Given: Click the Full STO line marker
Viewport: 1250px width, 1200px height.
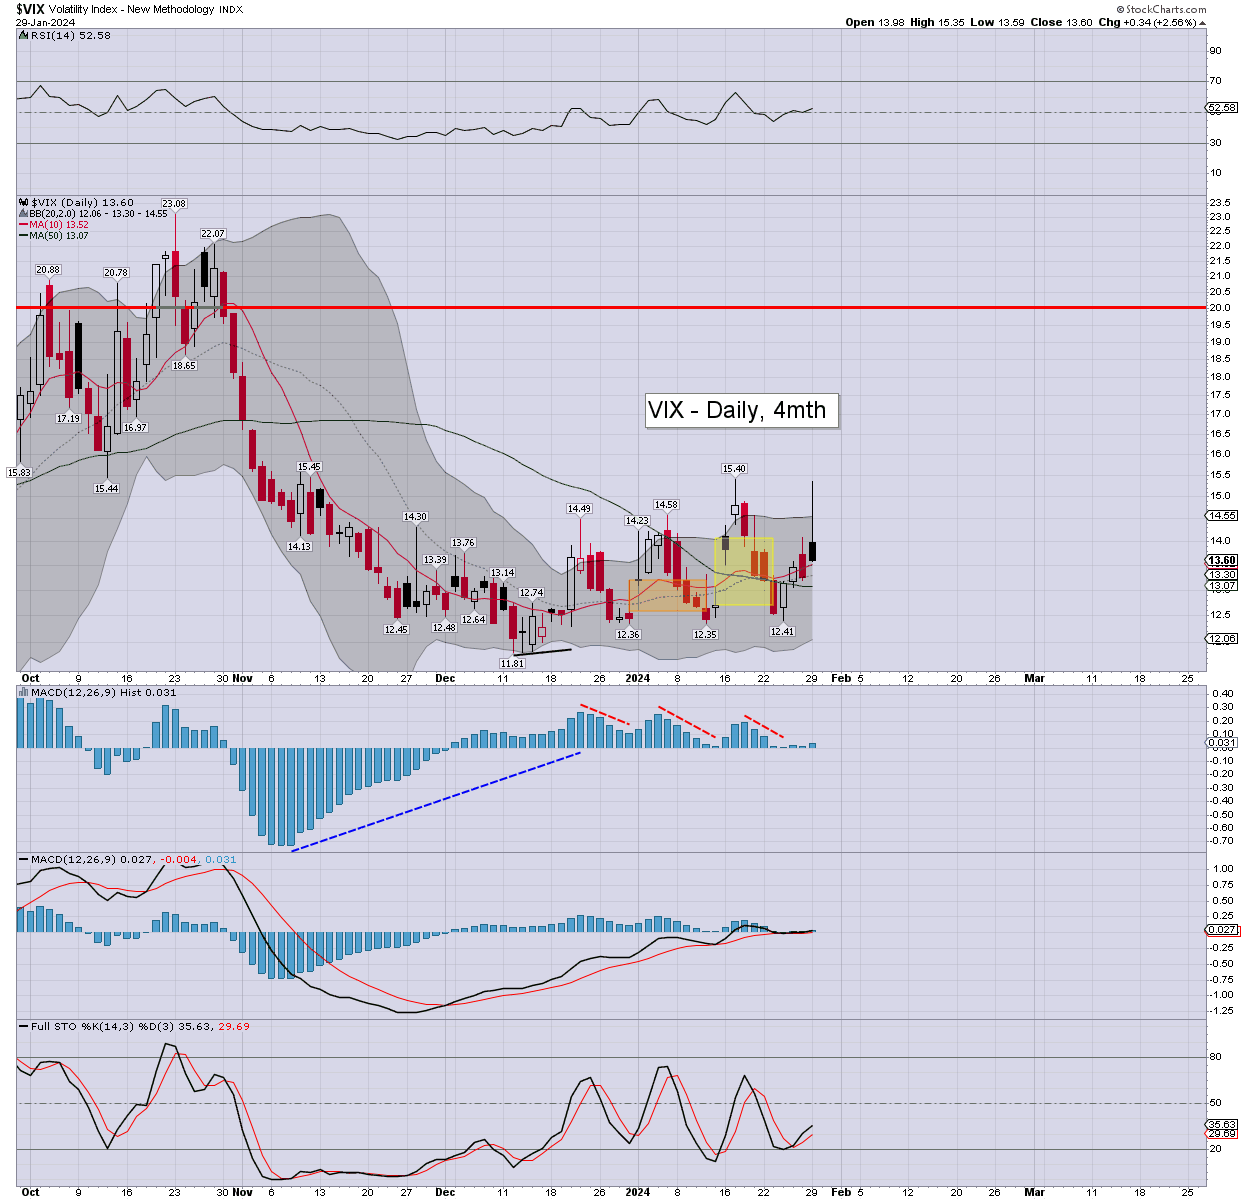Looking at the screenshot, I should [x=23, y=1026].
